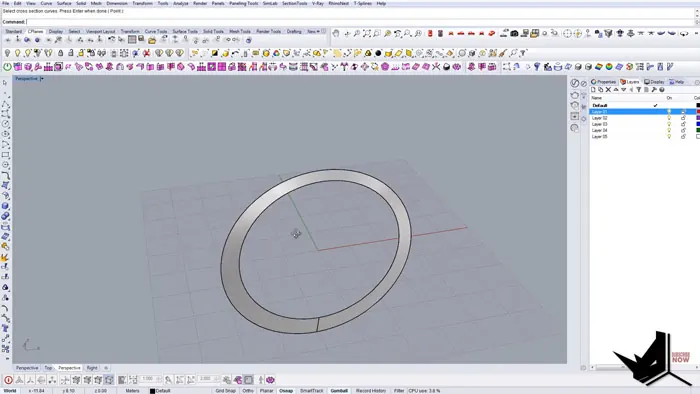Image resolution: width=700 pixels, height=394 pixels.
Task: Click Layer 04 green color swatch
Action: (698, 130)
